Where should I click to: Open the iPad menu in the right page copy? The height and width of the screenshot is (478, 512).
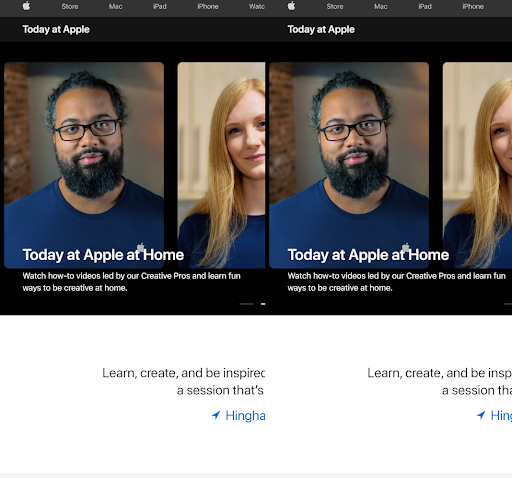(x=425, y=6)
